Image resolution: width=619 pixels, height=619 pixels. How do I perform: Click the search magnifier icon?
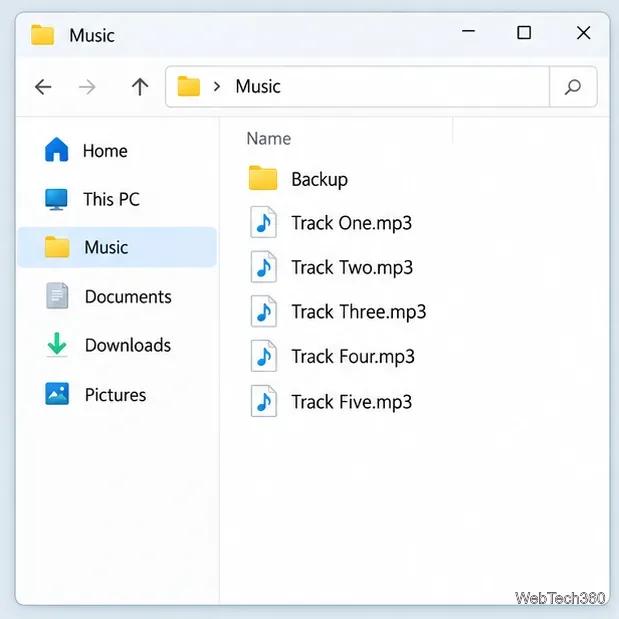(x=572, y=87)
